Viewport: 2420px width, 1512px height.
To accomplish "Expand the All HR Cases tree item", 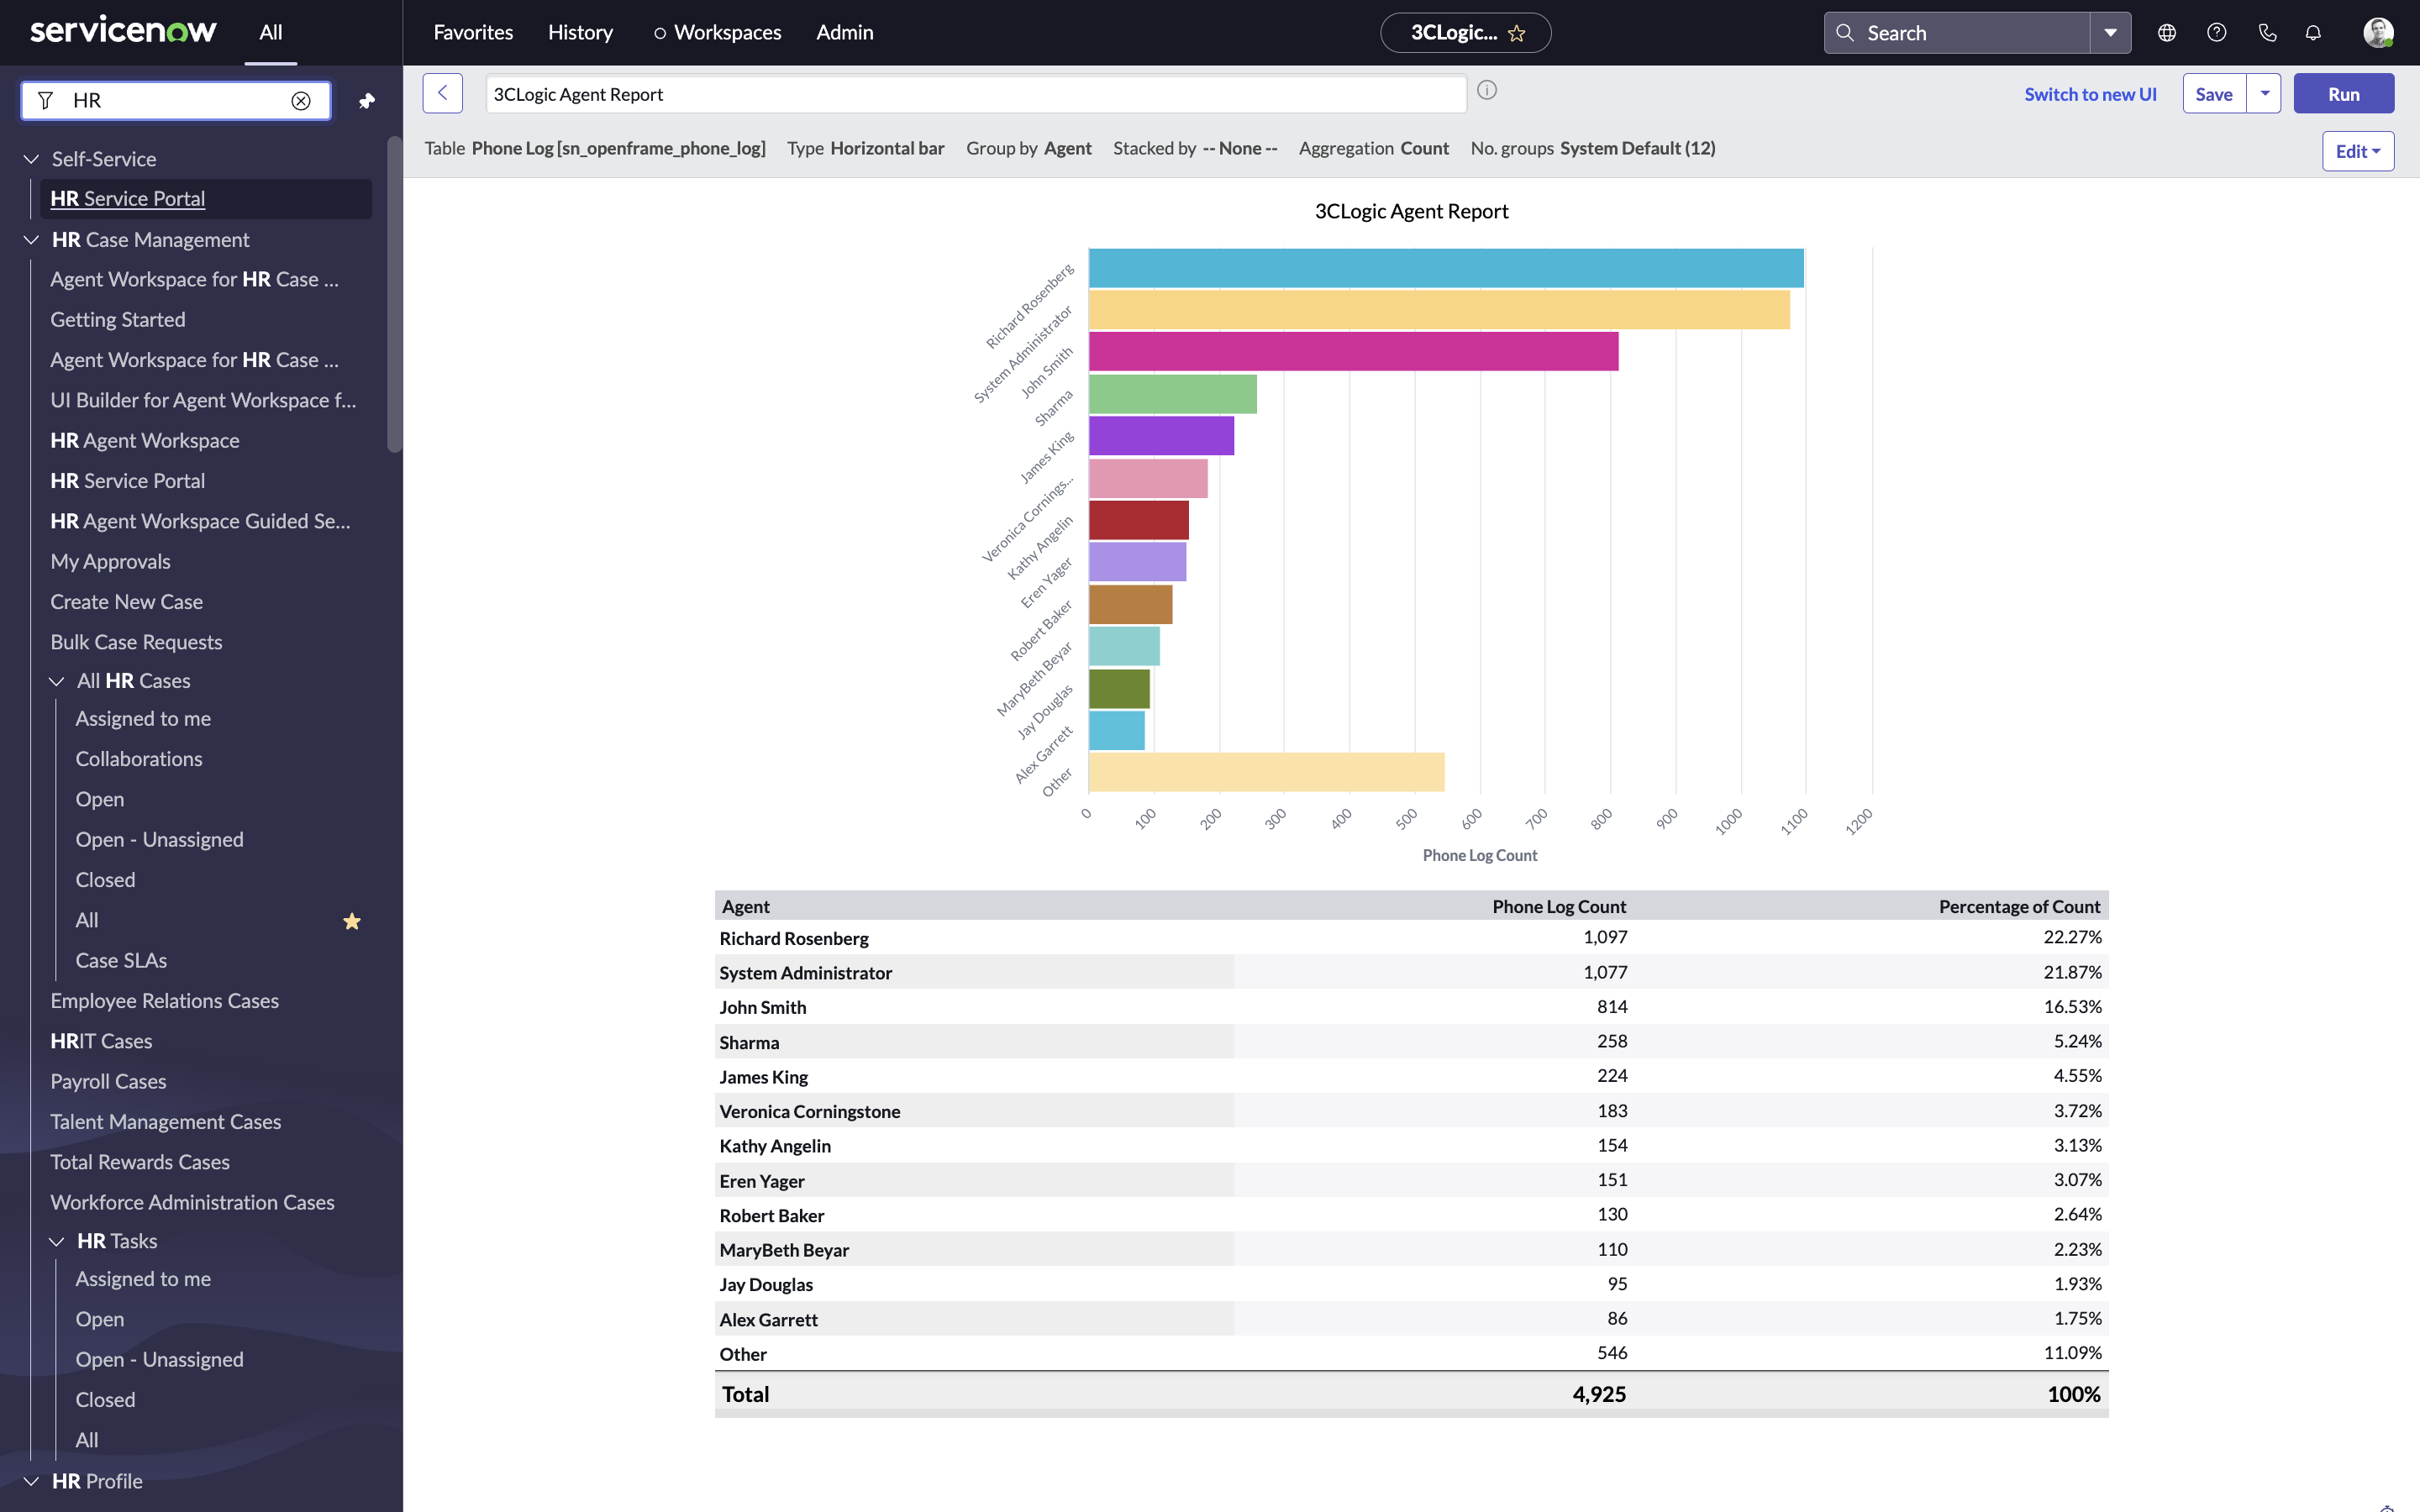I will click(x=52, y=680).
